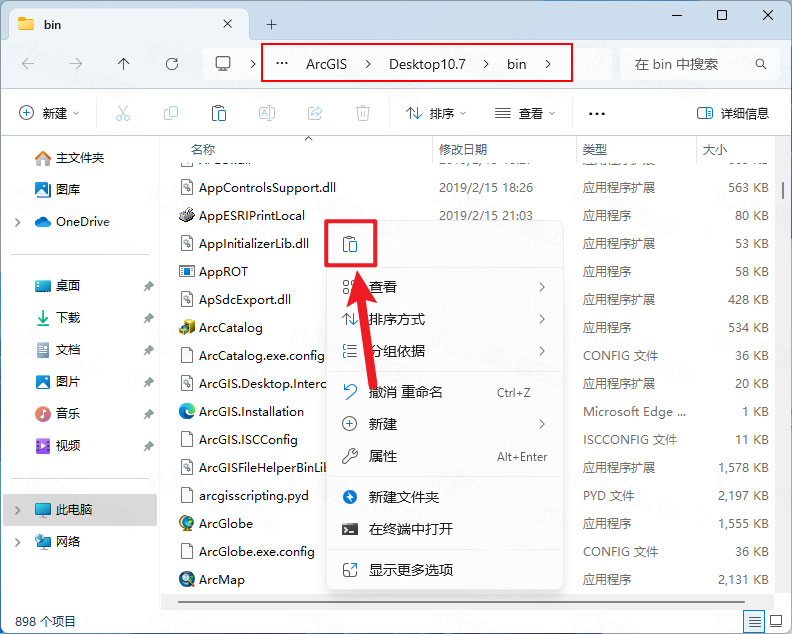Open the toolbar's three-dot more options
Screen dimensions: 792x634
pyautogui.click(x=597, y=114)
